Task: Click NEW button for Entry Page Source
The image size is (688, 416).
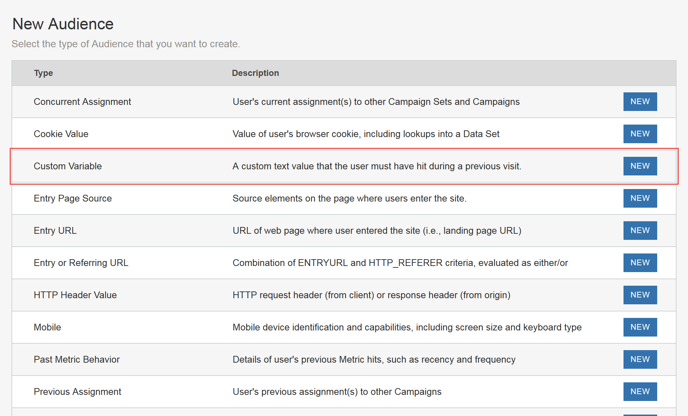Action: [640, 198]
